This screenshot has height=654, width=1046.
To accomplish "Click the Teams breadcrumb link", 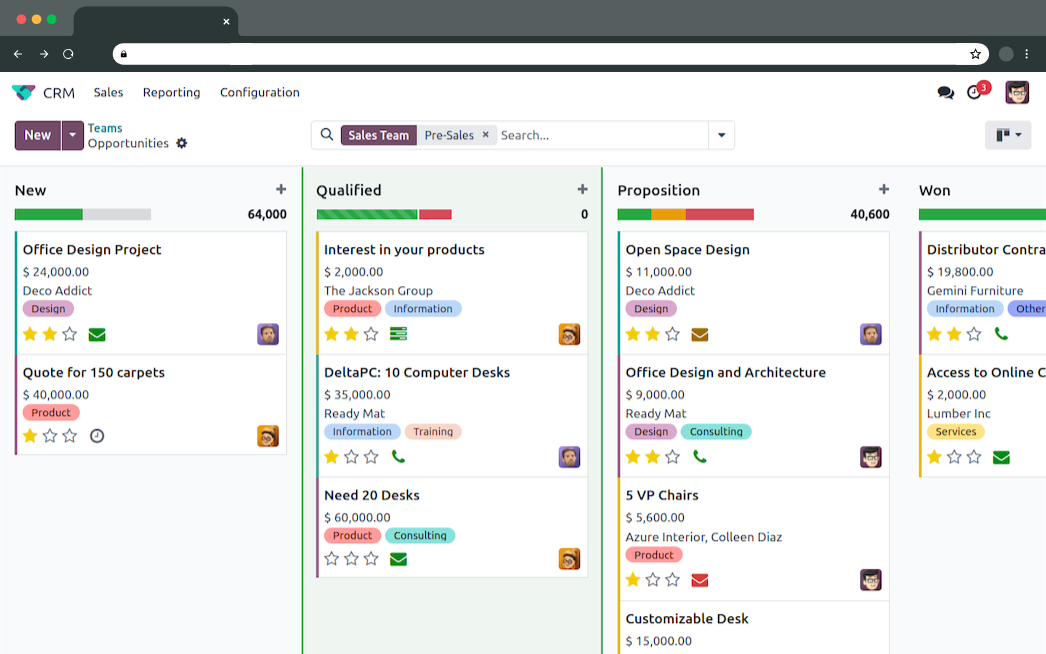I will point(105,128).
